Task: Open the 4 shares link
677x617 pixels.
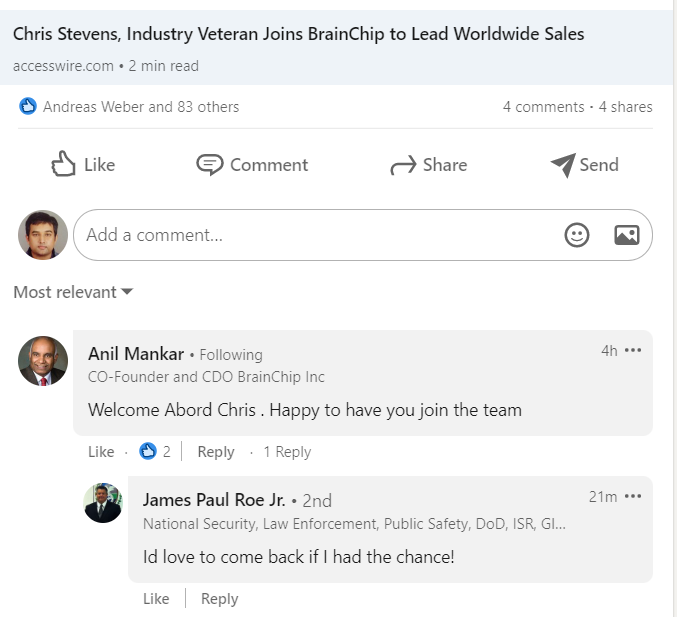Action: 625,107
